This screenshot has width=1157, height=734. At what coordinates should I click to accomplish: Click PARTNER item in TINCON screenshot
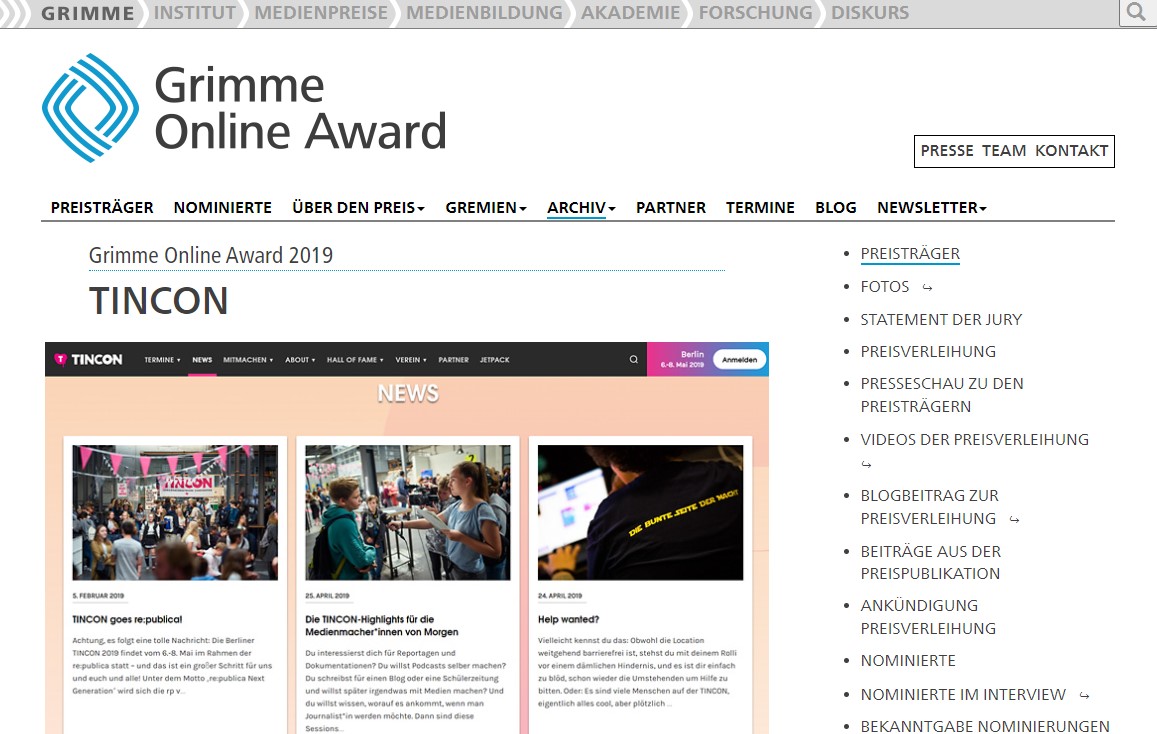453,360
